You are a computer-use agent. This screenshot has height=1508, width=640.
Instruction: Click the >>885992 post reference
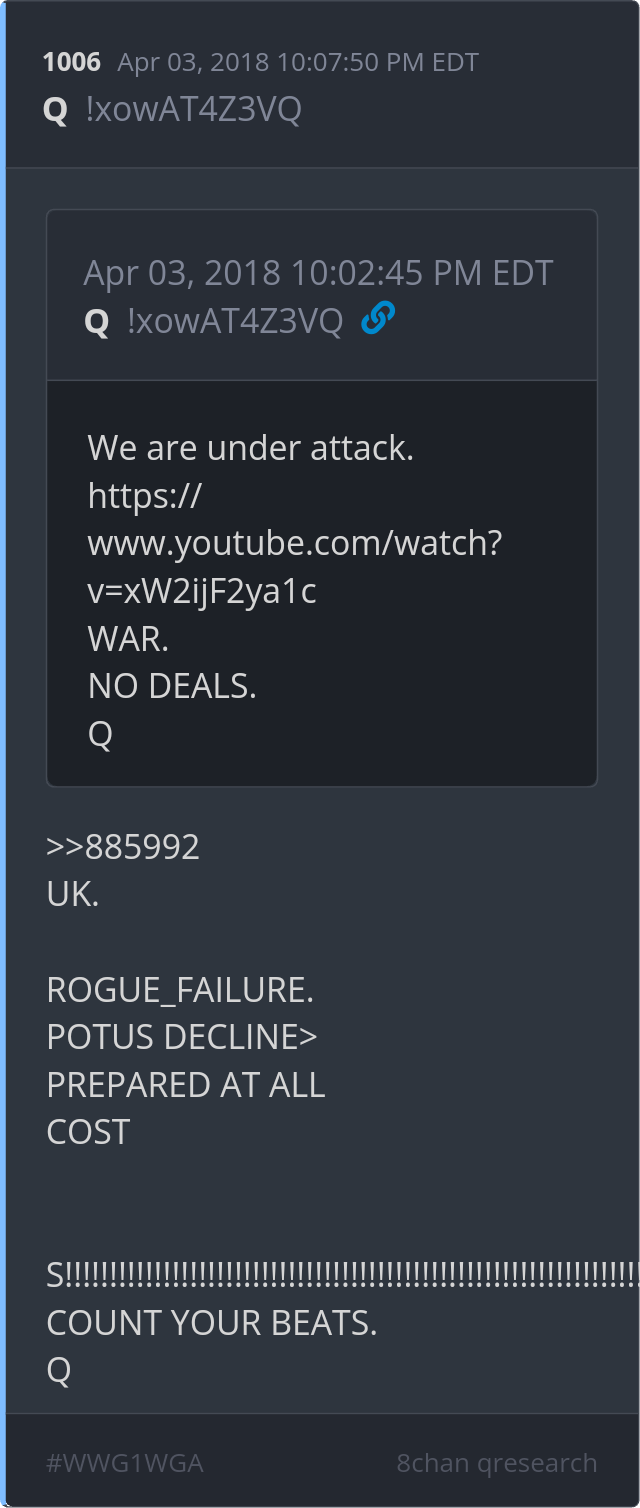point(123,847)
